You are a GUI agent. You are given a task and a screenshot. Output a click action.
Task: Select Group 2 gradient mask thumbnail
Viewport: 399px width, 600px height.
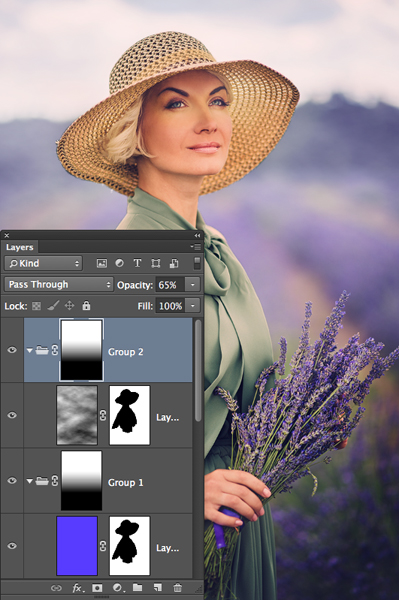pos(81,350)
